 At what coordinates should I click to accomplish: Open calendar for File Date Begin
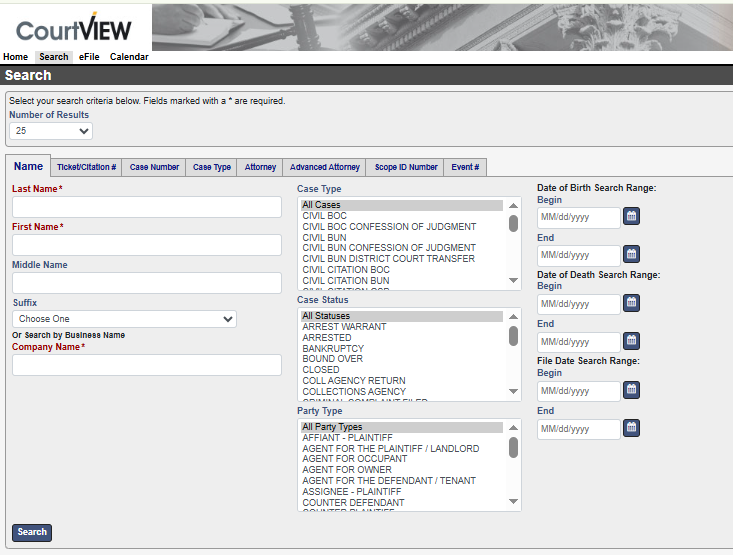[x=631, y=390]
